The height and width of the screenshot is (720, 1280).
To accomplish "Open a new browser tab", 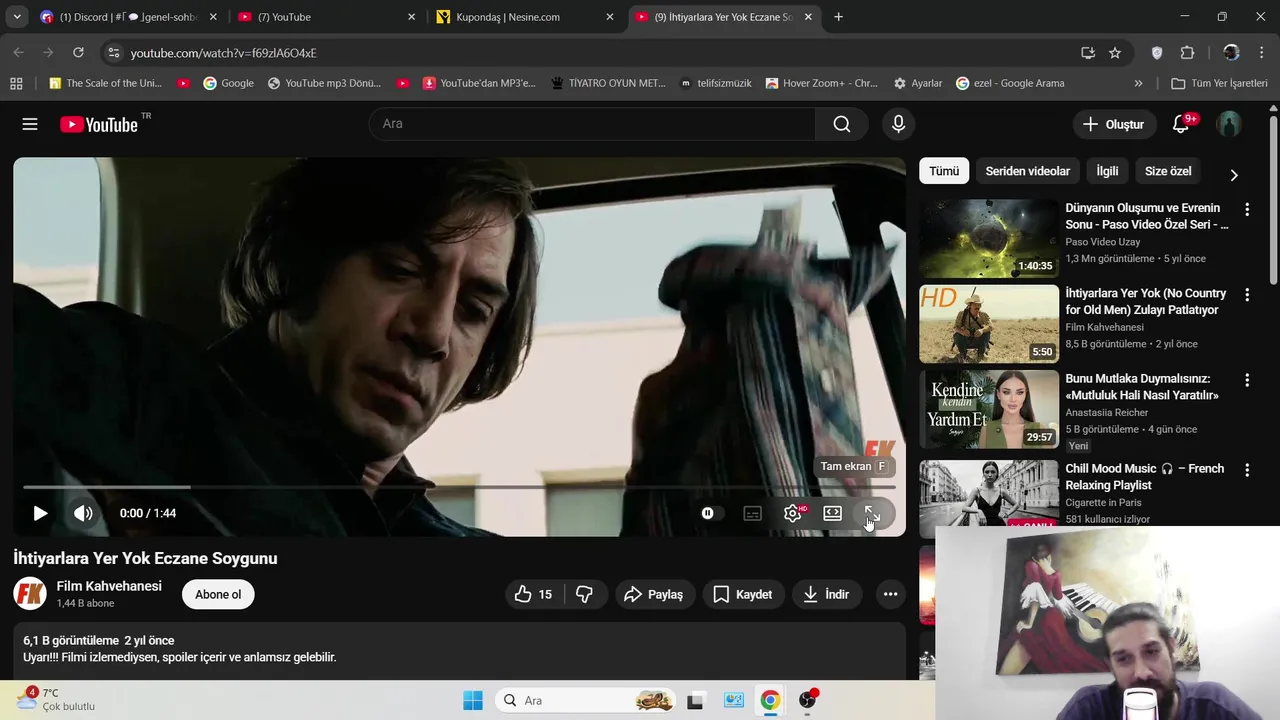I will (x=838, y=17).
